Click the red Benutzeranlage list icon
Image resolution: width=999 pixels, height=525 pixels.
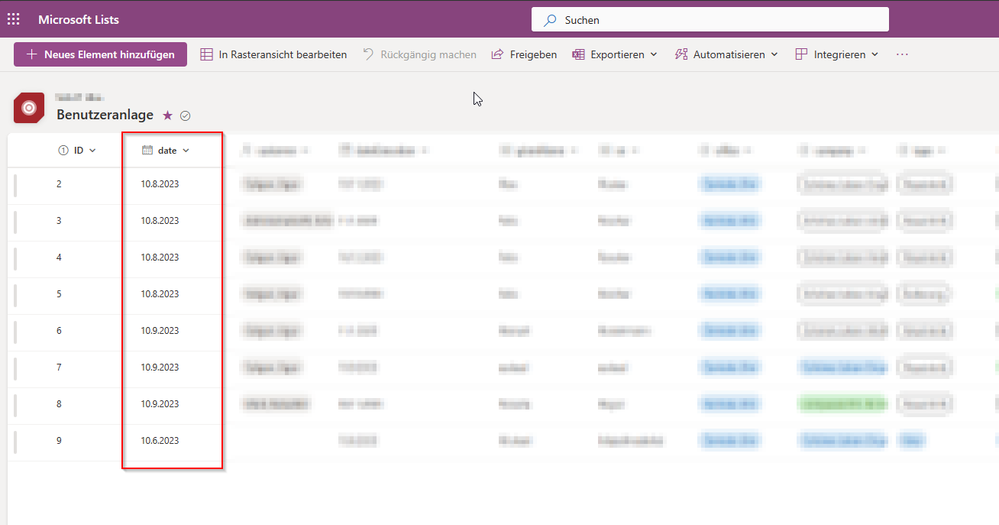[x=29, y=108]
